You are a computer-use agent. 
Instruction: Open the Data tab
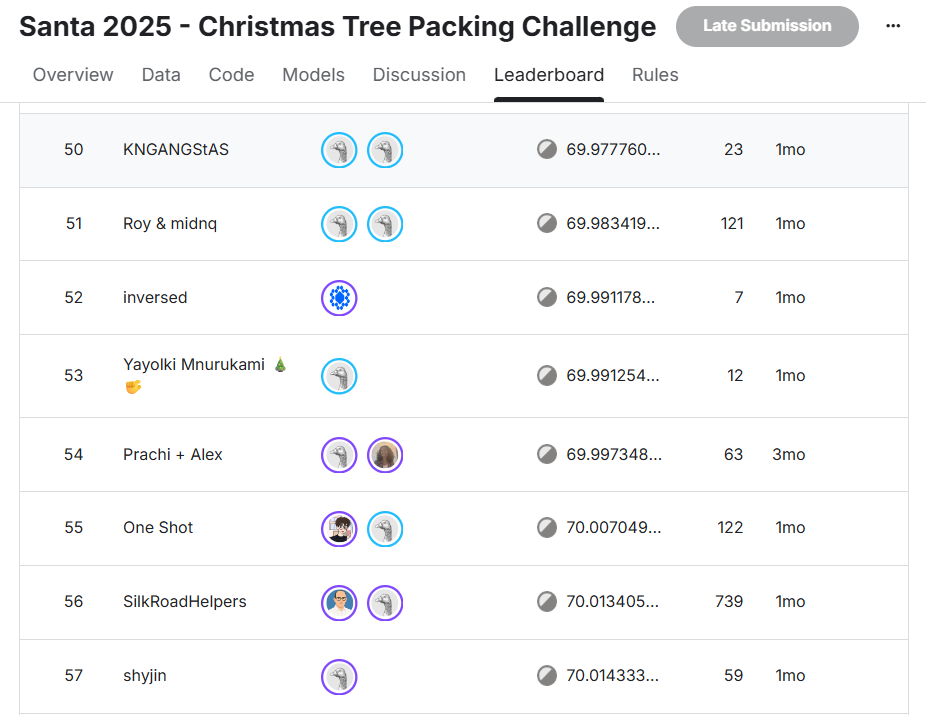point(161,74)
